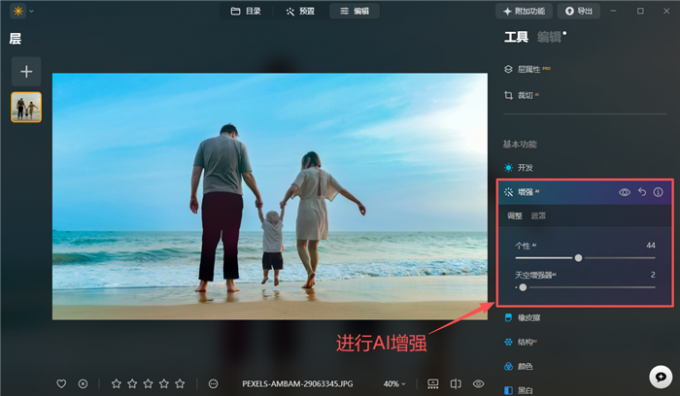Click the 导出 export button
Screen dimensions: 680x396
579,11
